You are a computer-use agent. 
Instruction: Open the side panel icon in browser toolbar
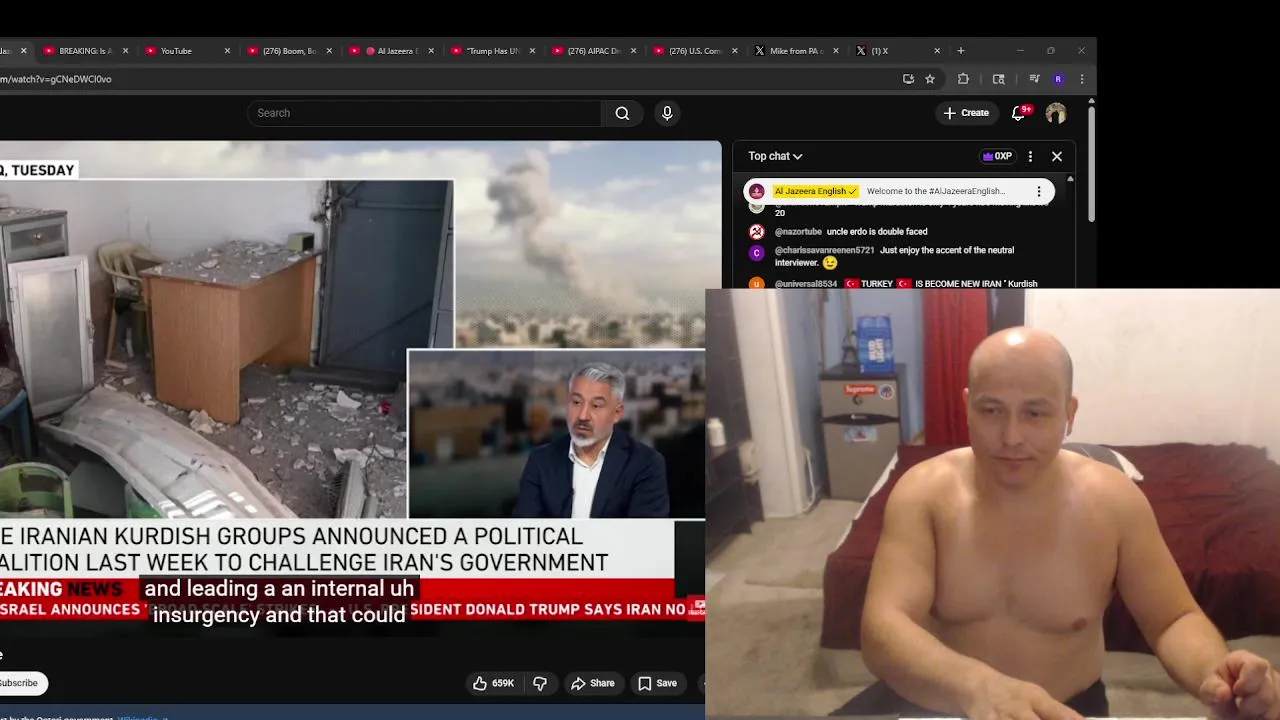coord(998,79)
